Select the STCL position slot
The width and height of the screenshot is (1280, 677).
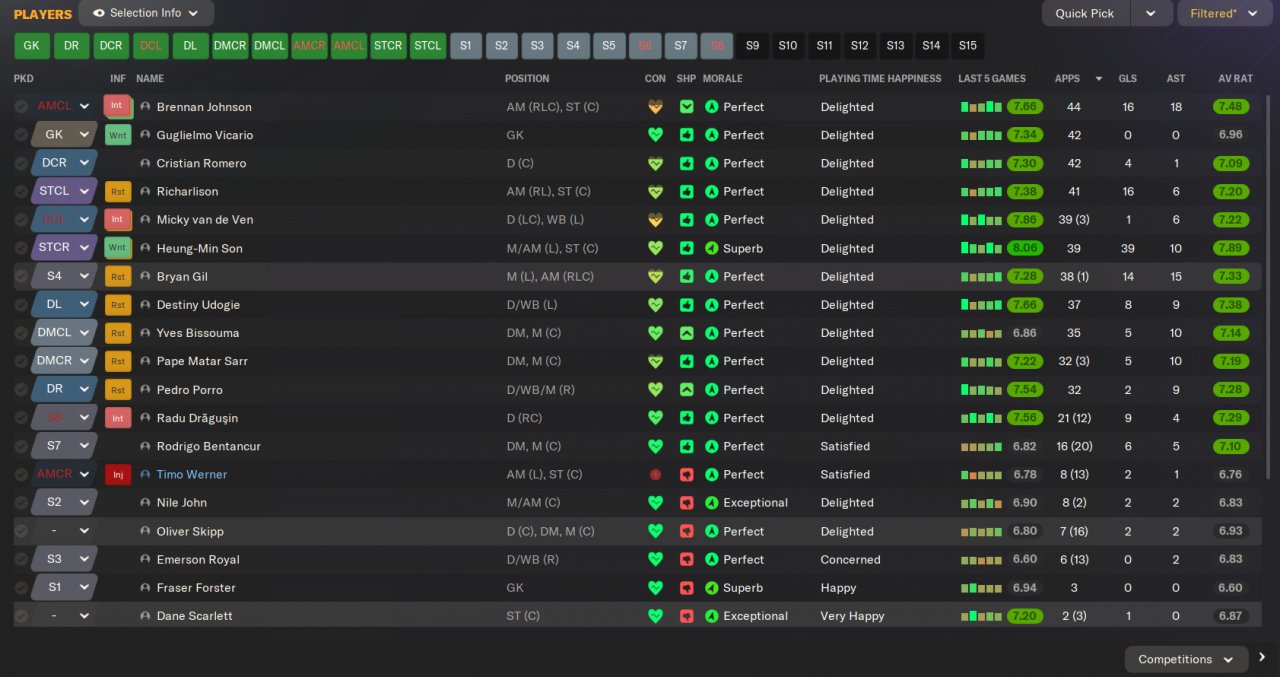point(428,46)
